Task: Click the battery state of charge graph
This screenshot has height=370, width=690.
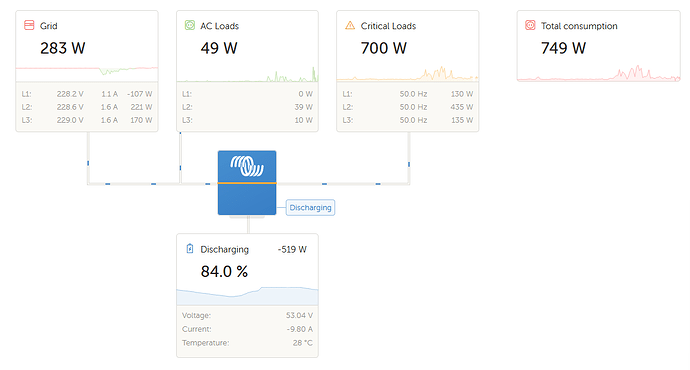Action: pos(247,296)
